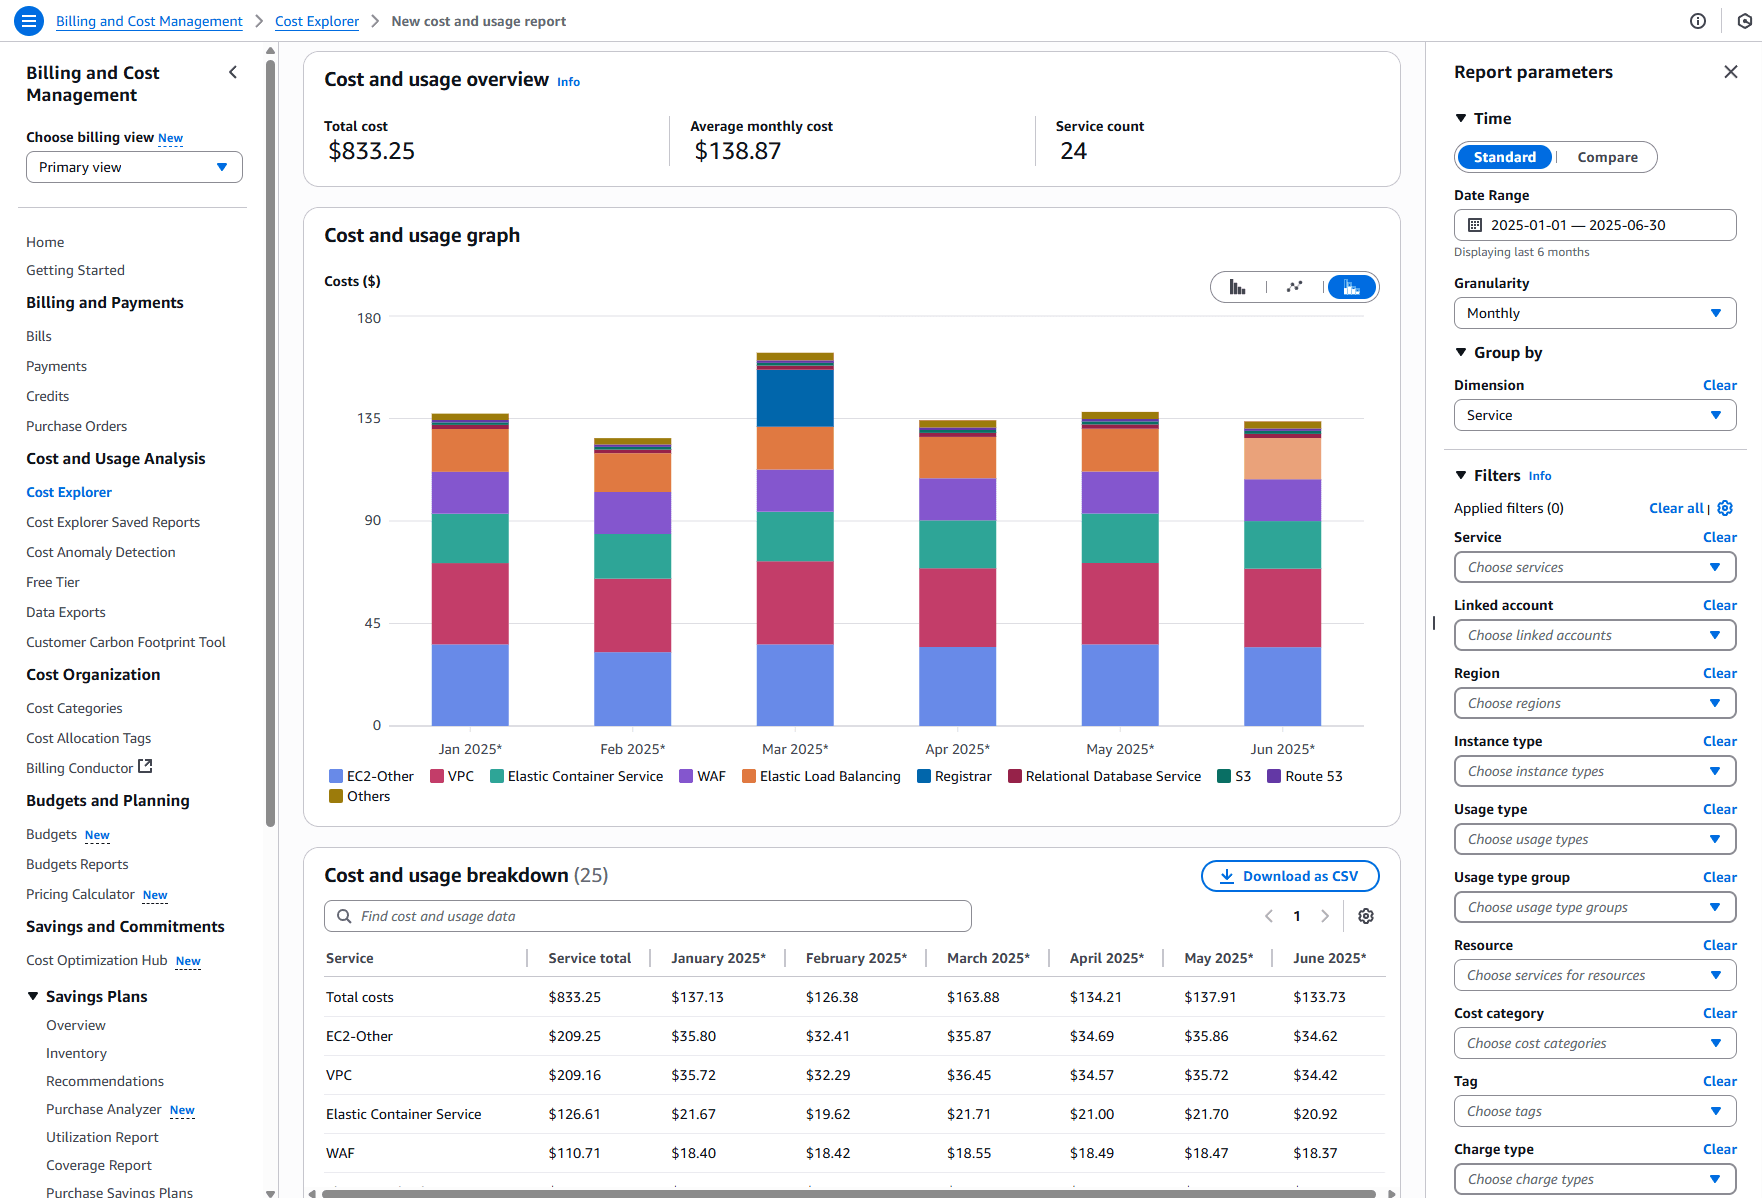Viewport: 1762px width, 1198px height.
Task: Select Standard time mode
Action: tap(1505, 157)
